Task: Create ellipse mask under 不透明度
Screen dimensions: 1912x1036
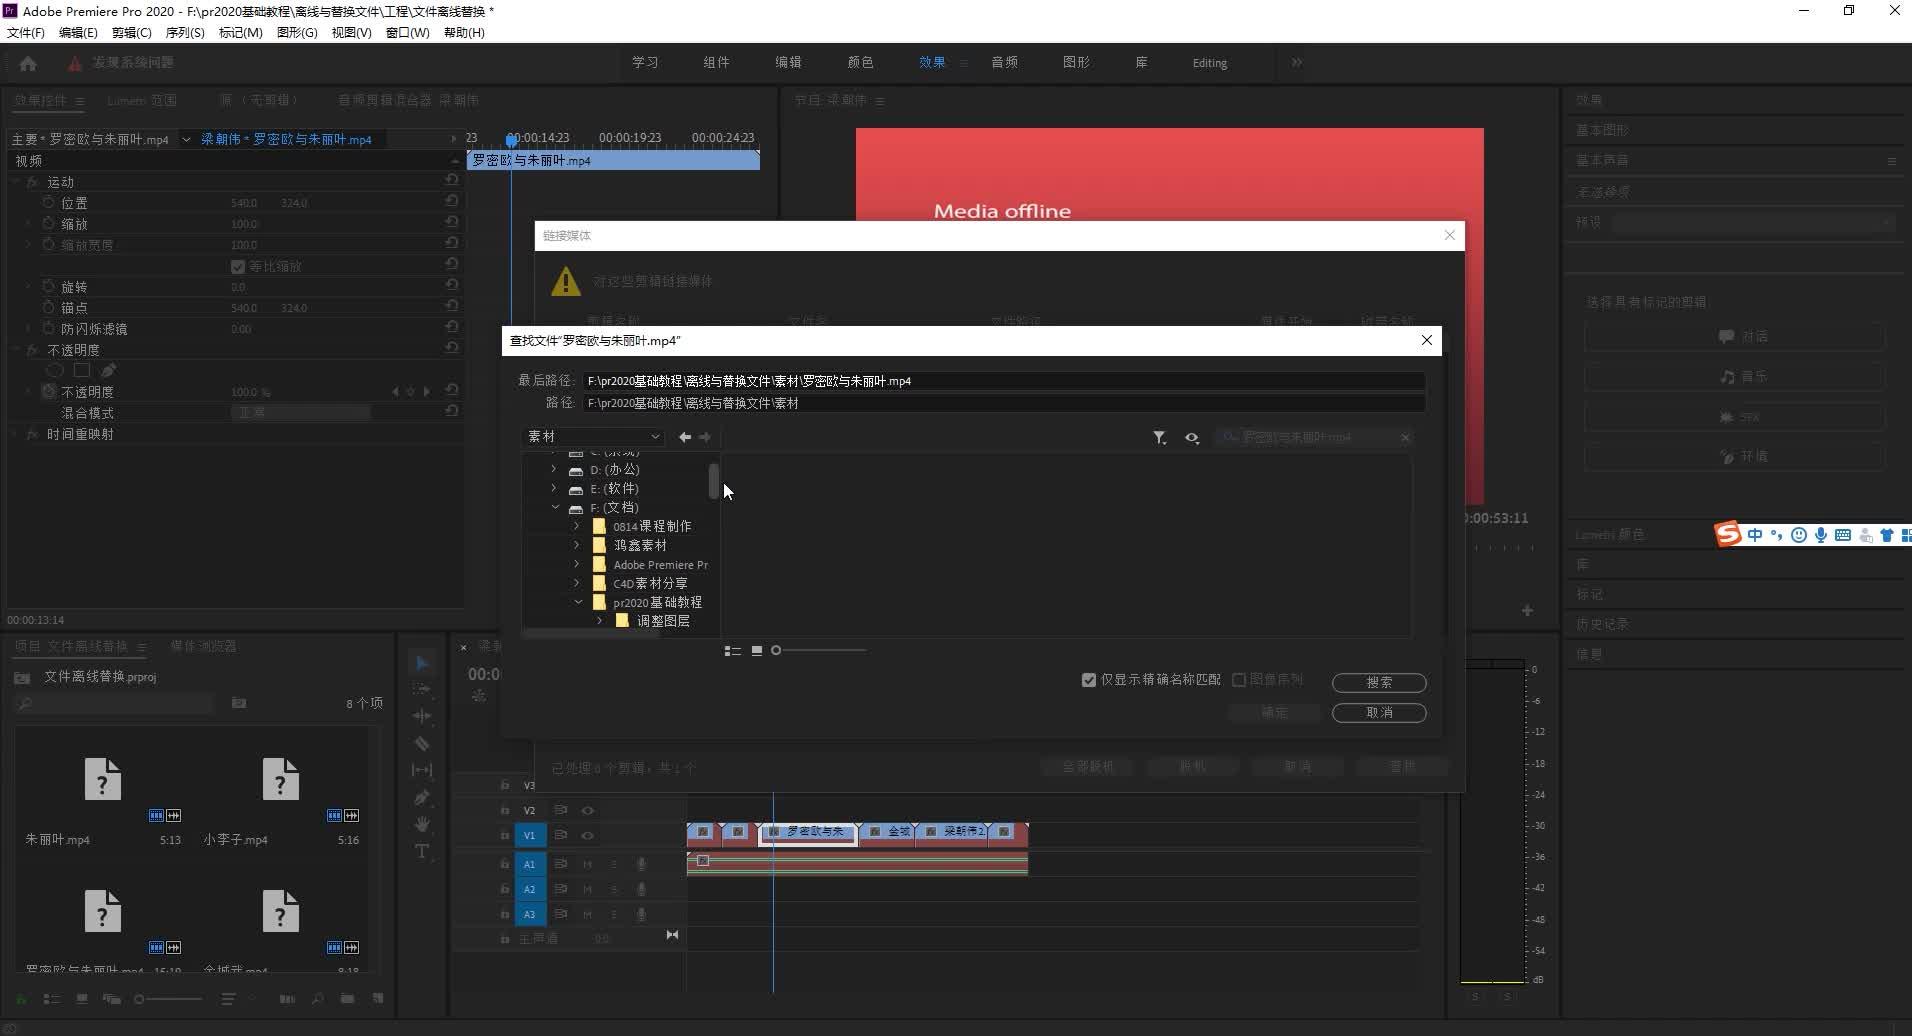Action: point(55,370)
